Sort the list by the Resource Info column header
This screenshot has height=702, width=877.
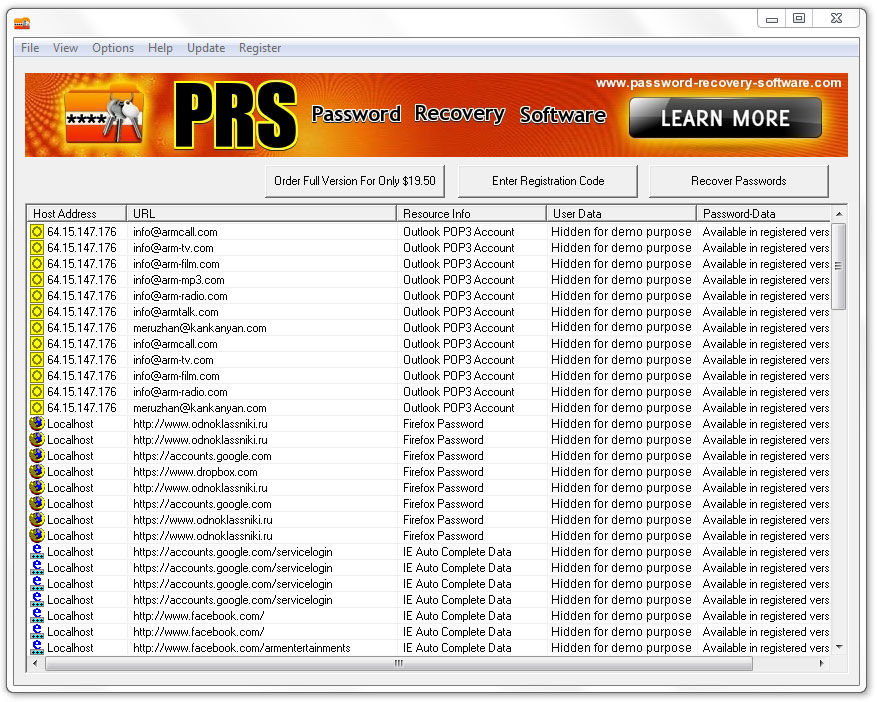pyautogui.click(x=471, y=213)
